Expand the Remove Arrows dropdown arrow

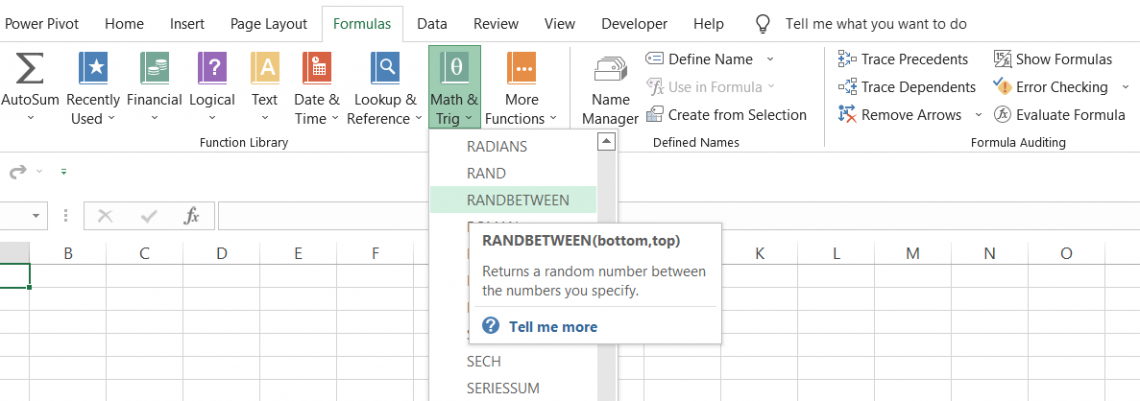click(978, 115)
